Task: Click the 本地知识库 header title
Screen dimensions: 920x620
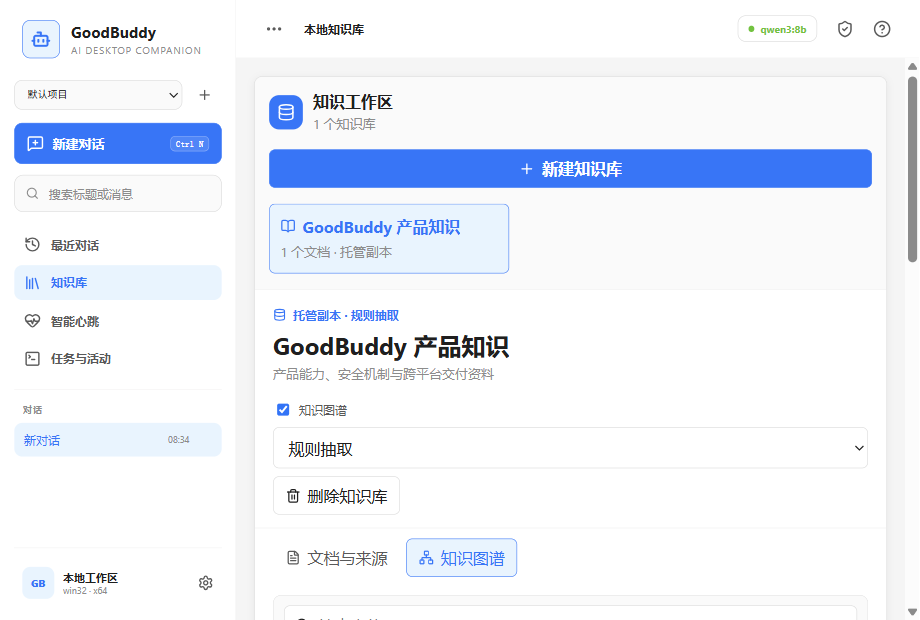Action: (334, 29)
